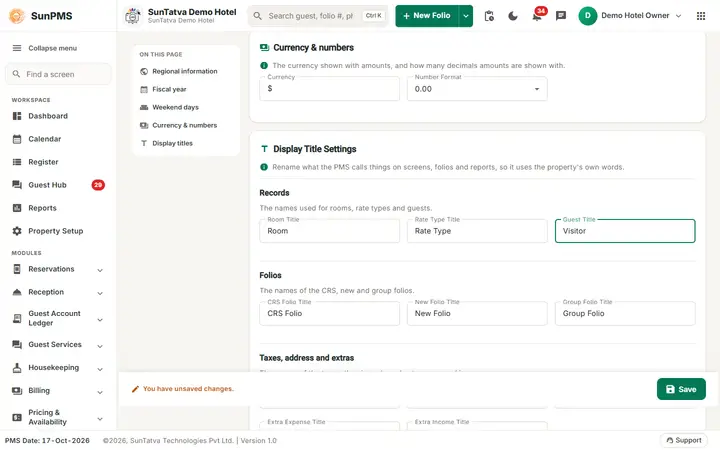720x450 pixels.
Task: Click the Find a screen field
Action: point(58,74)
